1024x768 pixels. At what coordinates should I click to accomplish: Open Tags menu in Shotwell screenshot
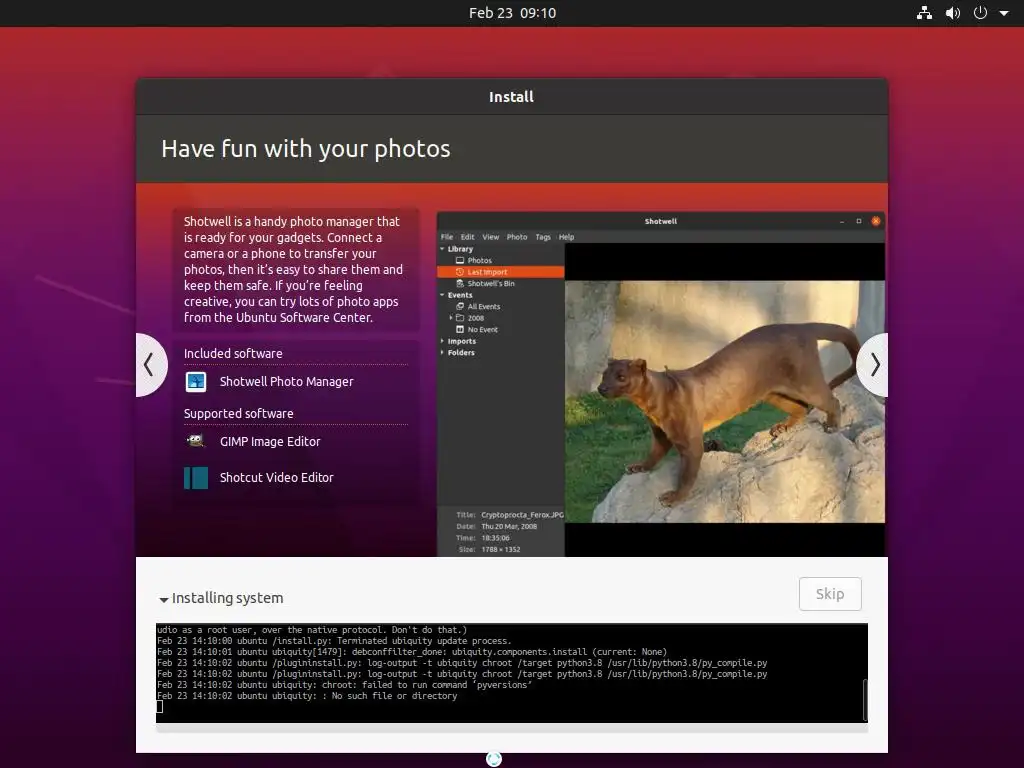(x=543, y=237)
